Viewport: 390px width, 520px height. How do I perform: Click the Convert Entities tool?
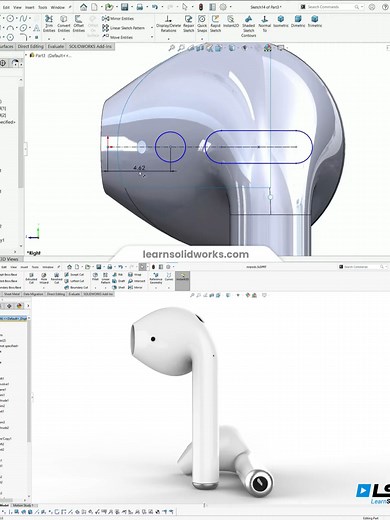pos(64,24)
